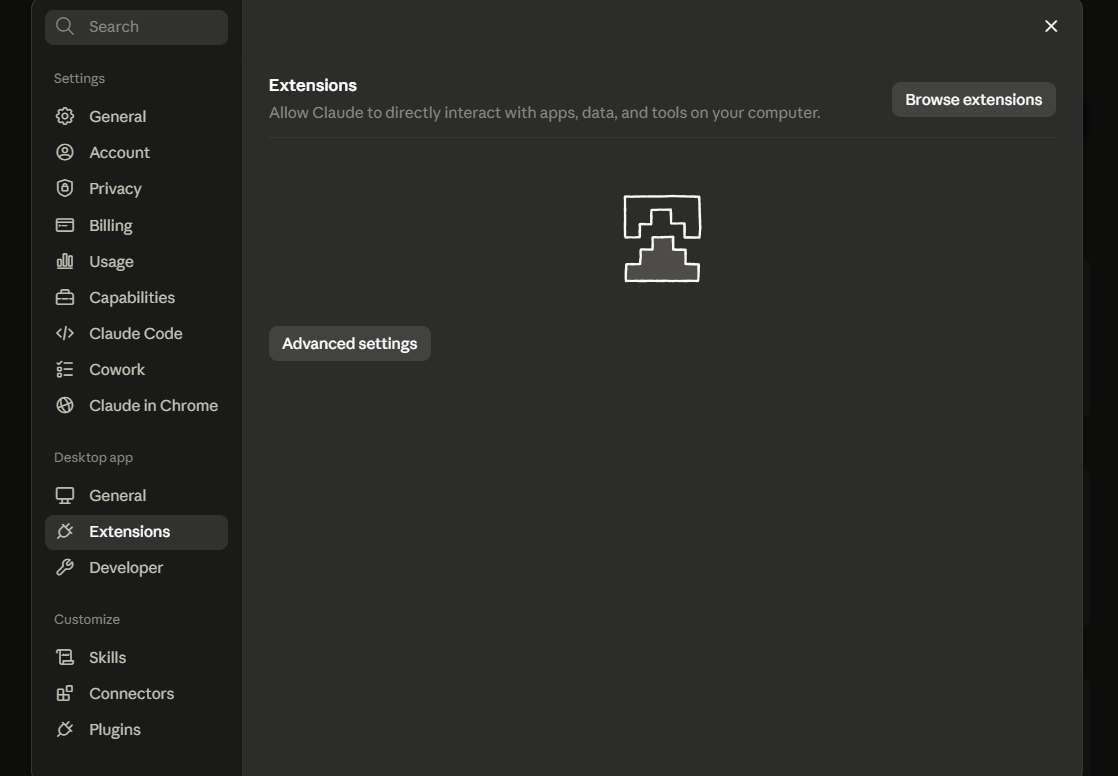Select Claude Code in the sidebar
1118x776 pixels.
coord(136,333)
